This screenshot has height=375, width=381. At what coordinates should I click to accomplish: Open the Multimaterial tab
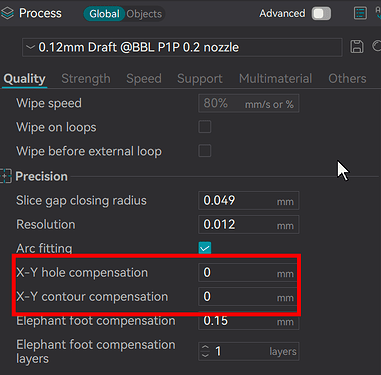(x=275, y=79)
